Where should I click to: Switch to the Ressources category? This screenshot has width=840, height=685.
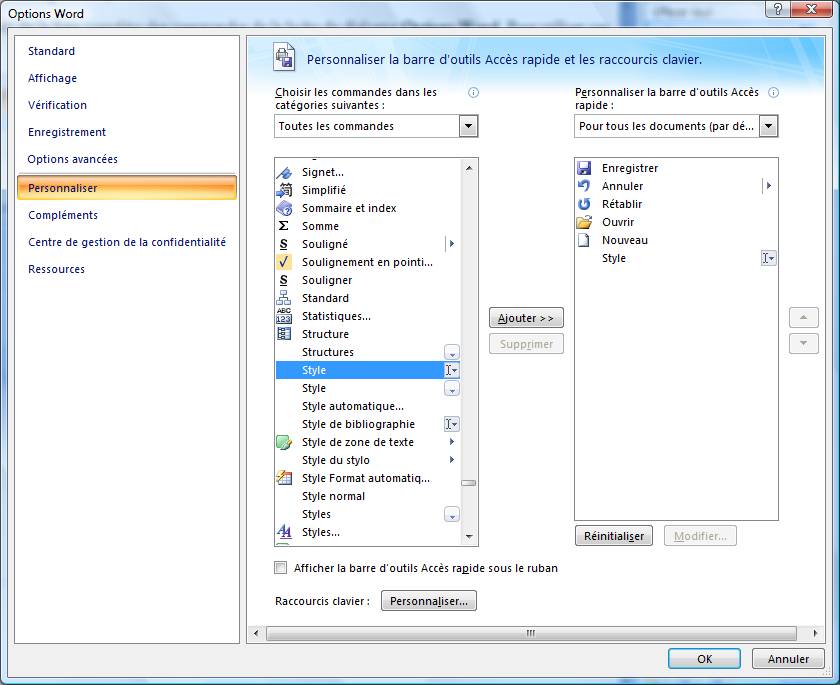point(56,269)
